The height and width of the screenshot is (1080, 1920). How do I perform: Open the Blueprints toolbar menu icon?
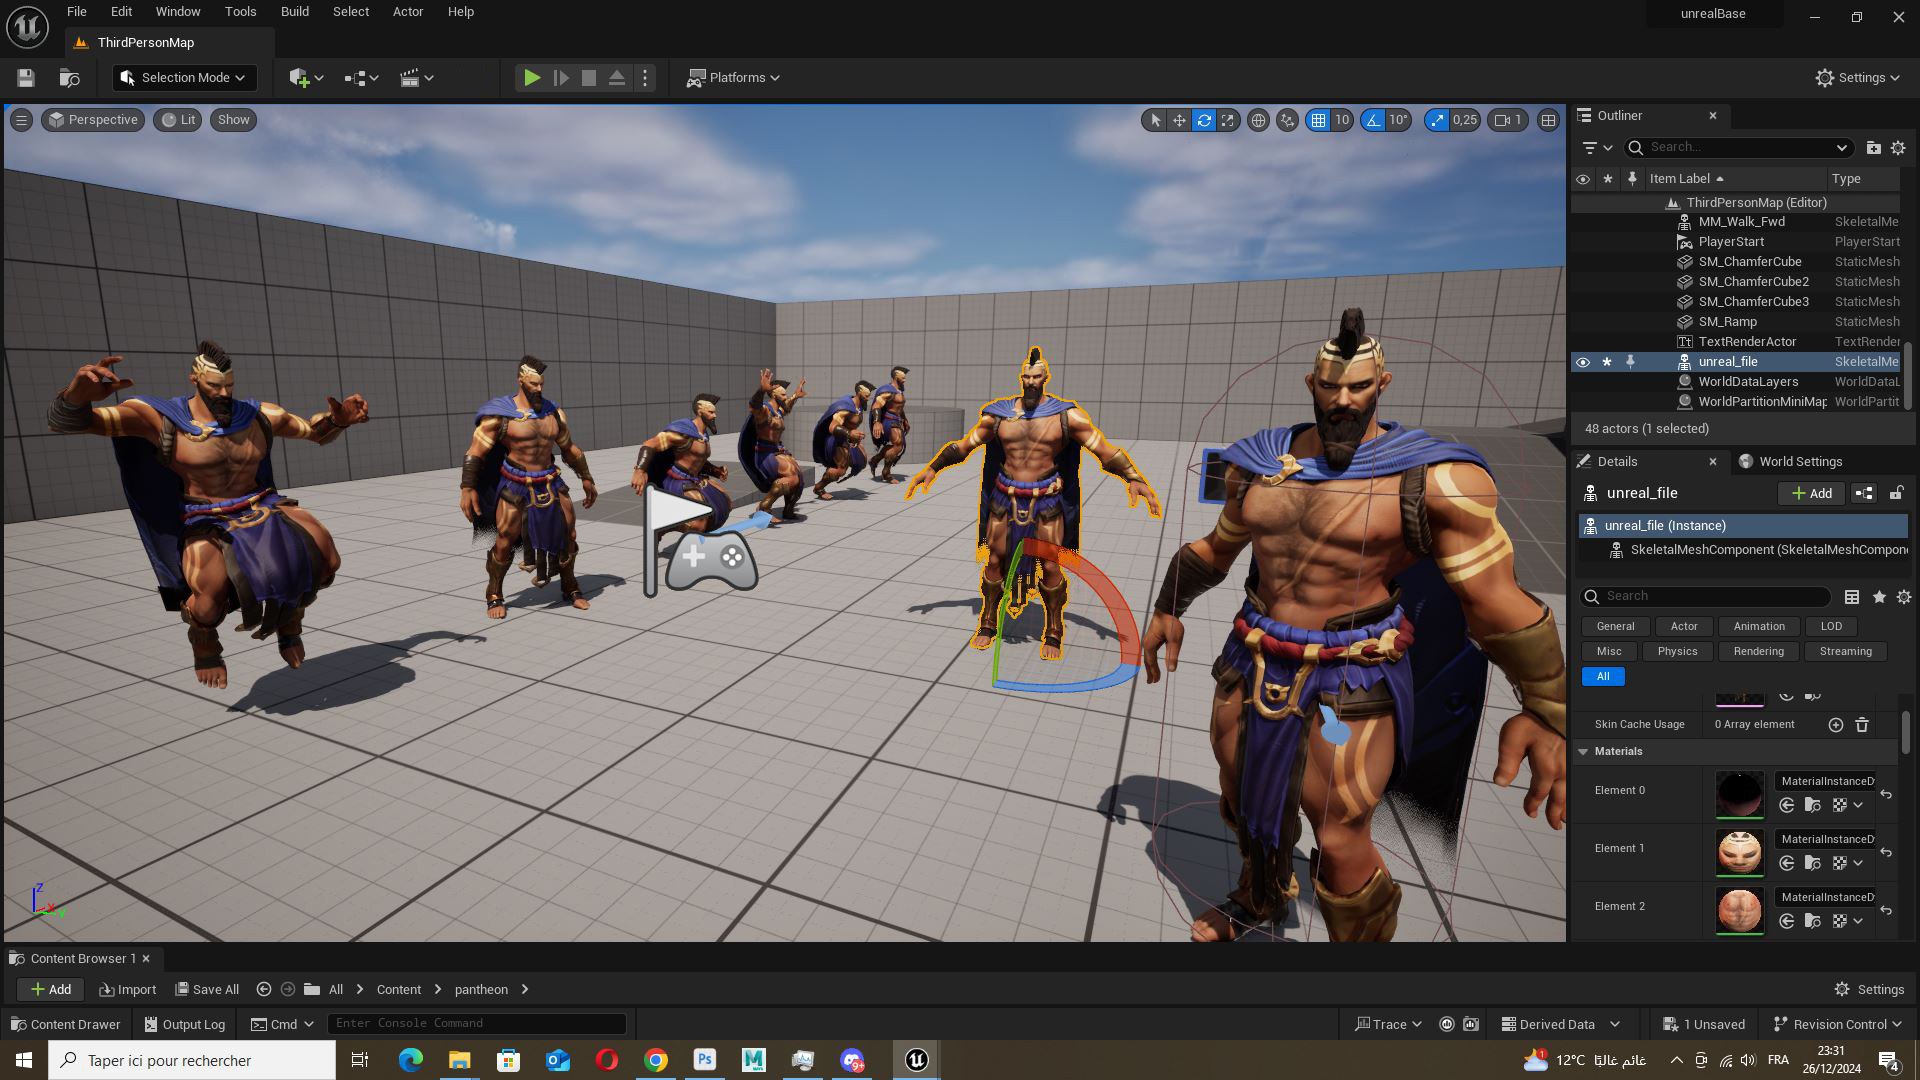click(x=361, y=78)
